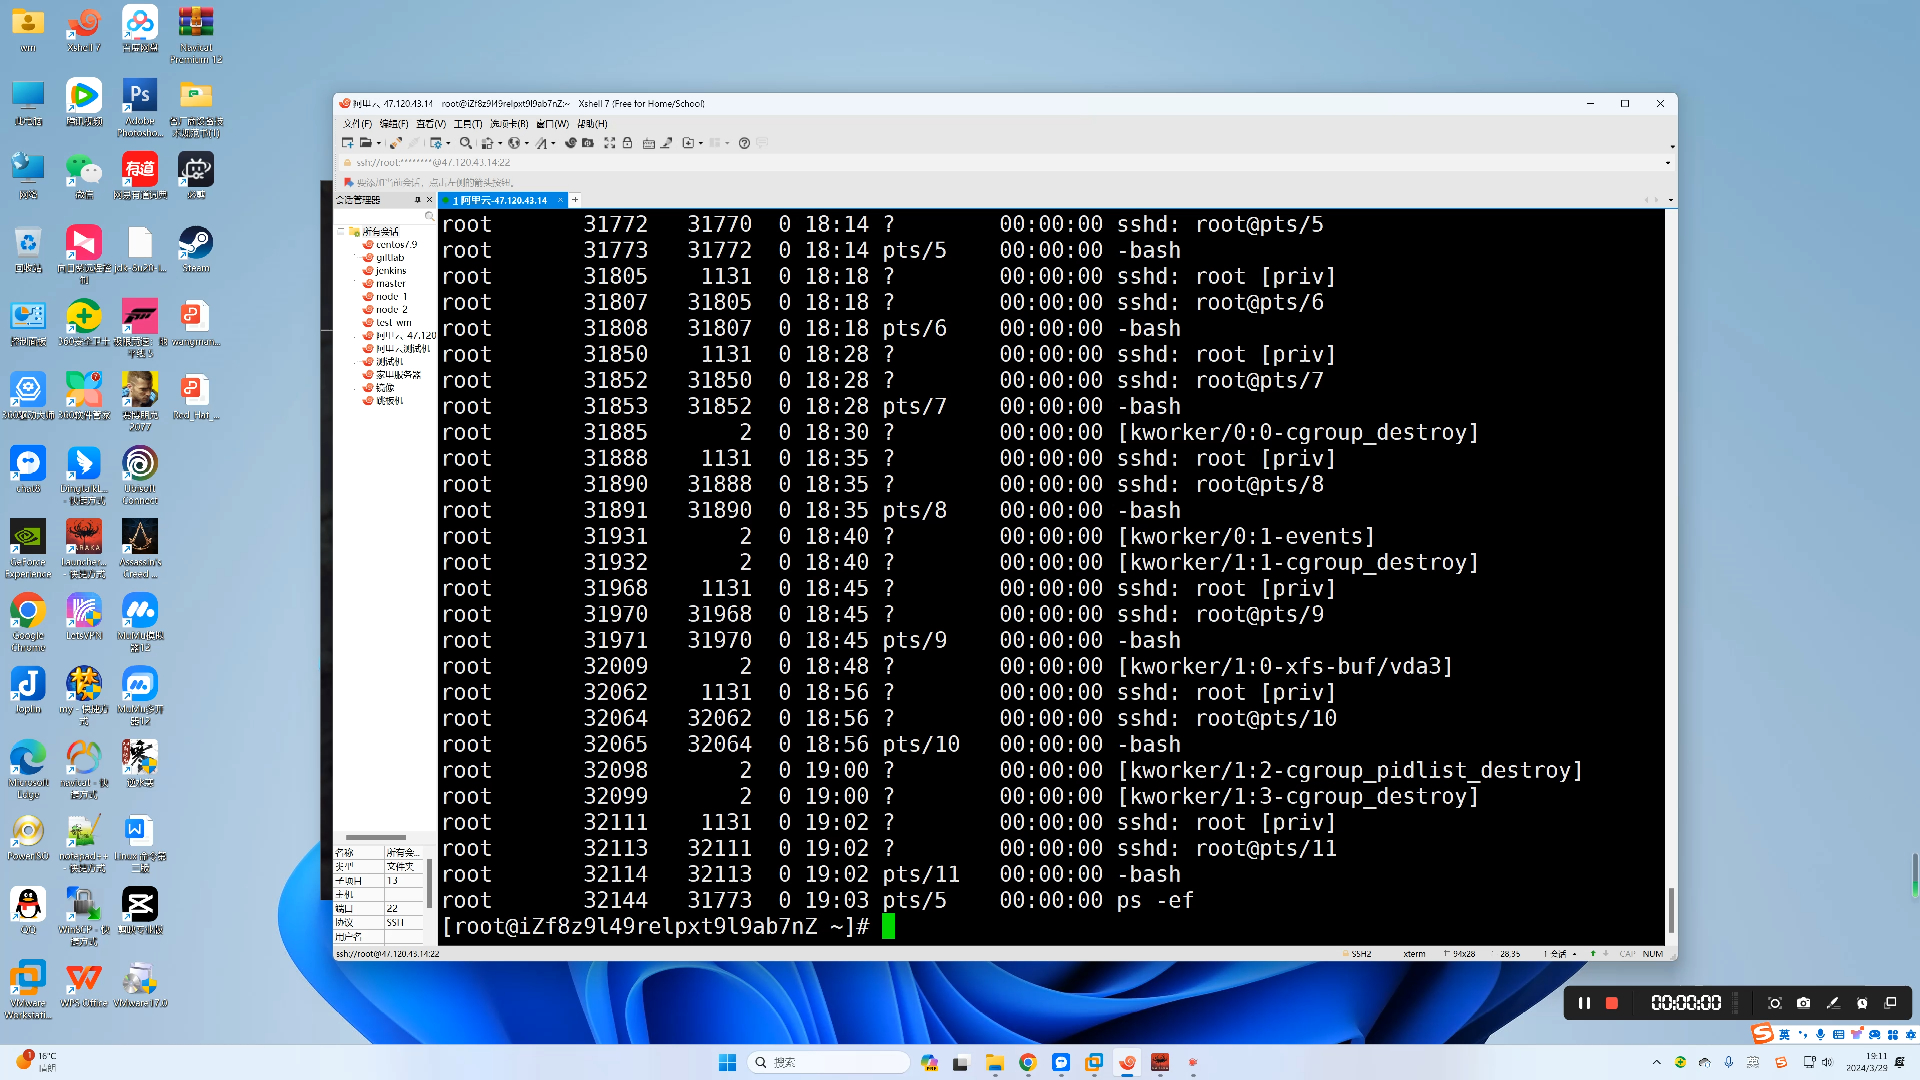Click the keyboard mapping icon in toolbar
1920x1080 pixels.
click(649, 143)
